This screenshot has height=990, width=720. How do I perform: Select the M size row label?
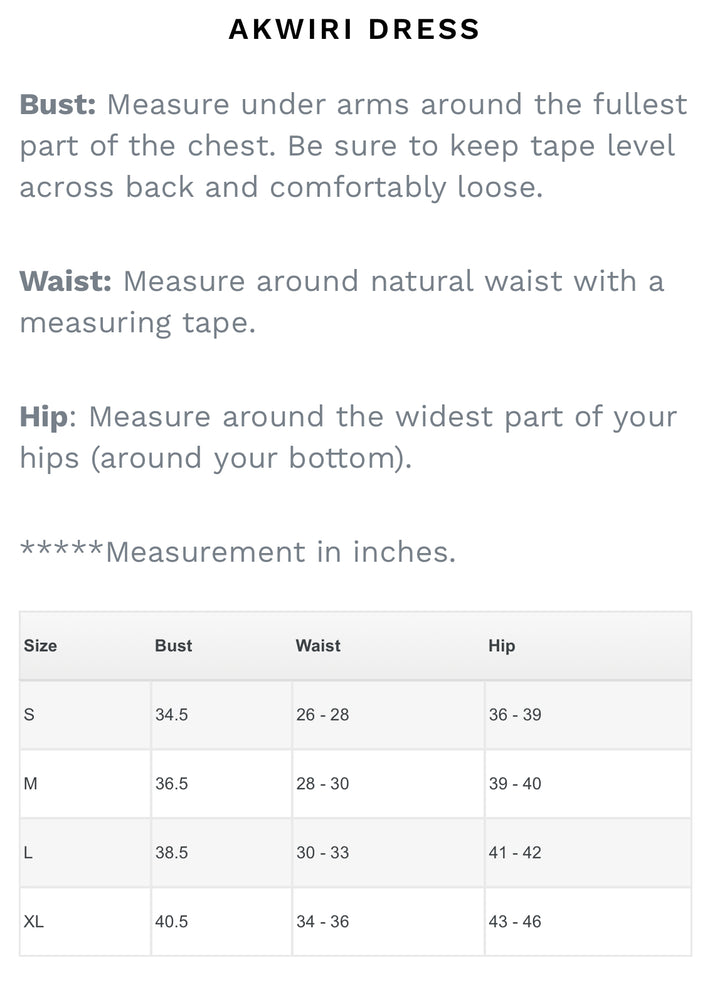pos(30,784)
